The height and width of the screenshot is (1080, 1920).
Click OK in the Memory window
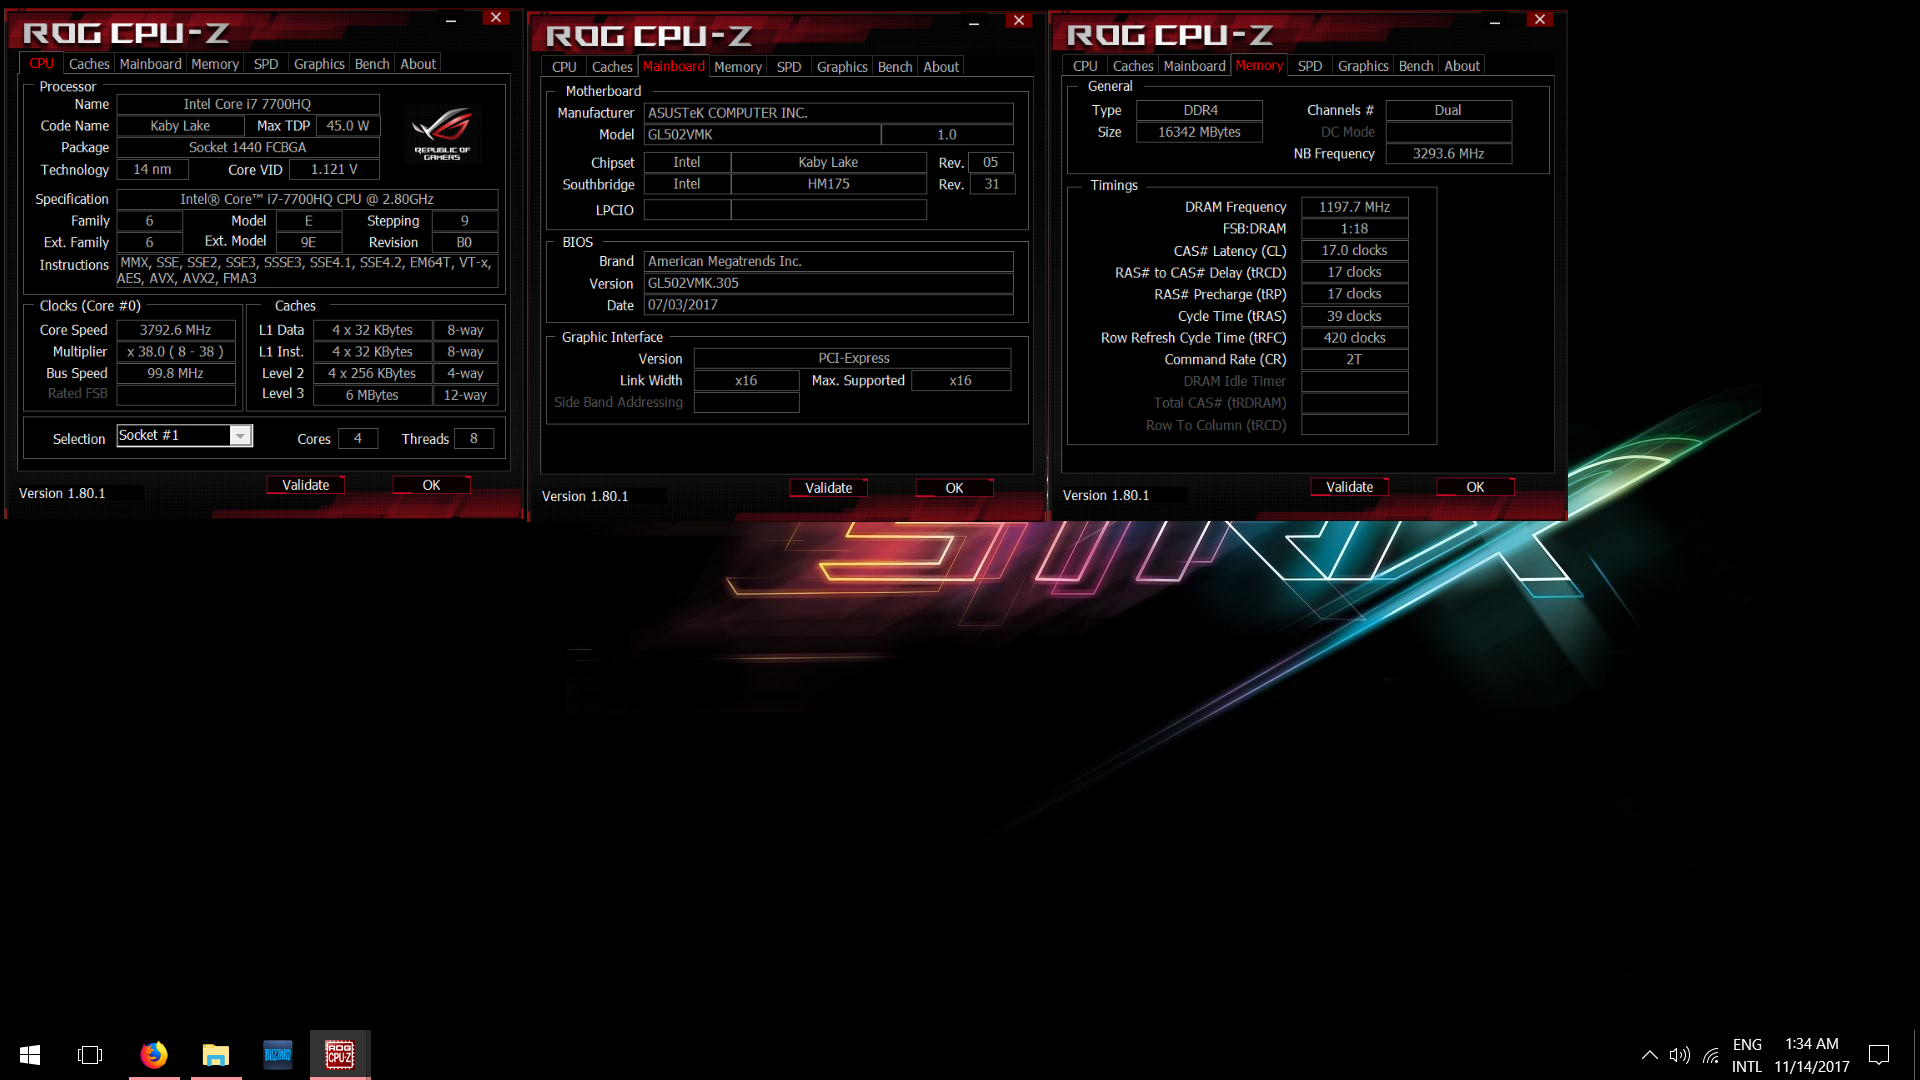tap(1475, 487)
